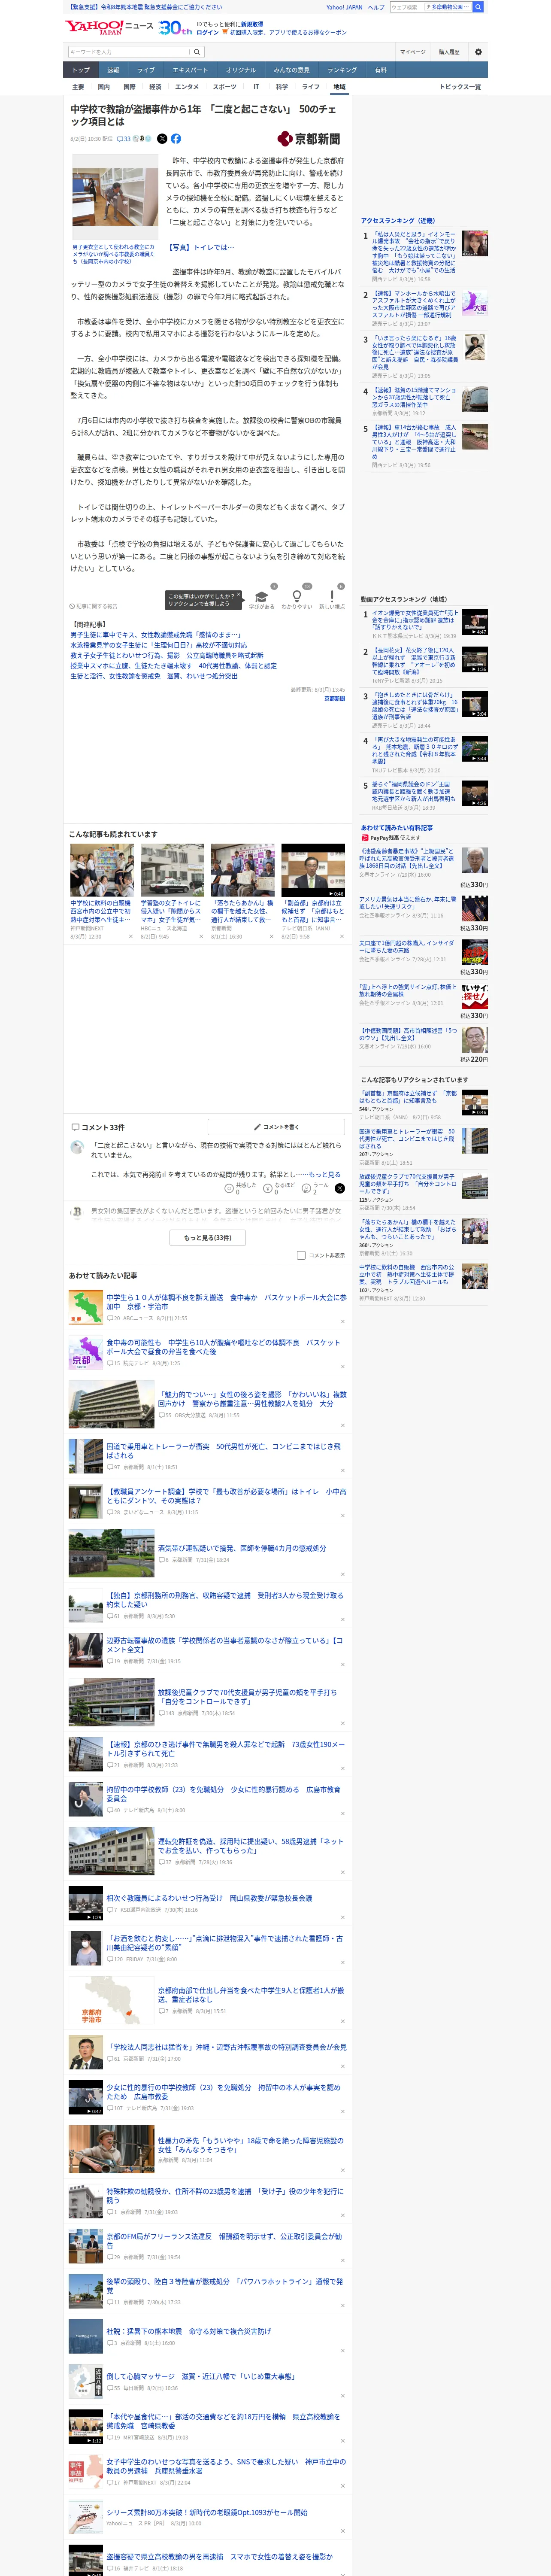The width and height of the screenshot is (551, 2576).
Task: React with わかりやすい lightbulb icon
Action: [x=296, y=597]
